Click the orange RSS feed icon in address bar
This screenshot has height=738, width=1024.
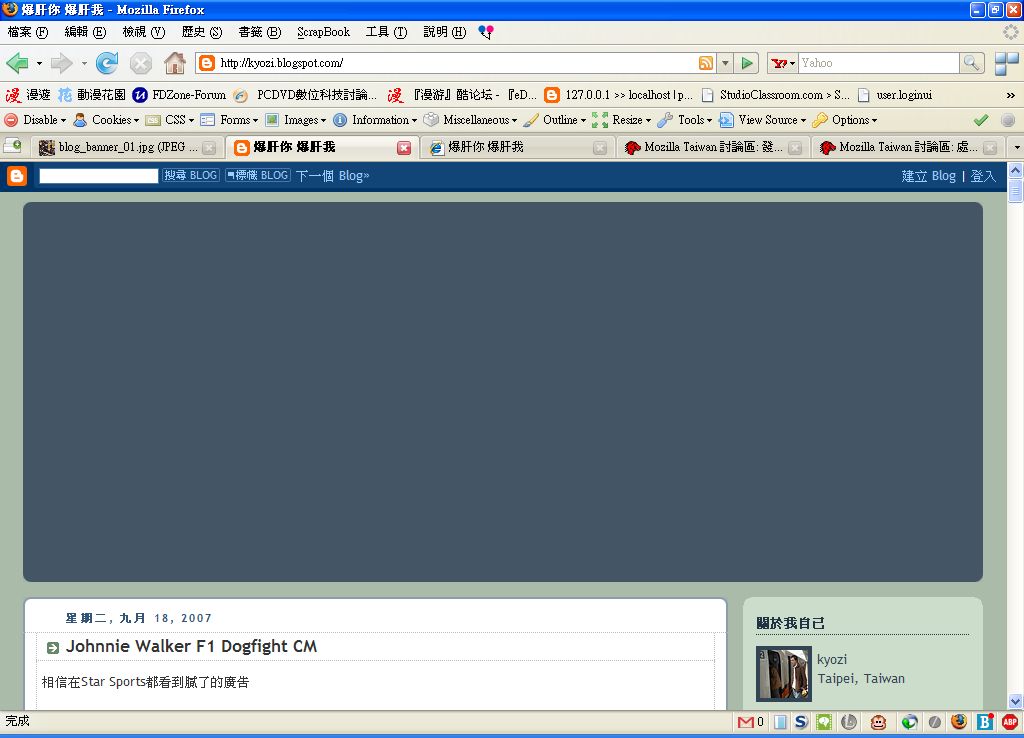point(706,63)
